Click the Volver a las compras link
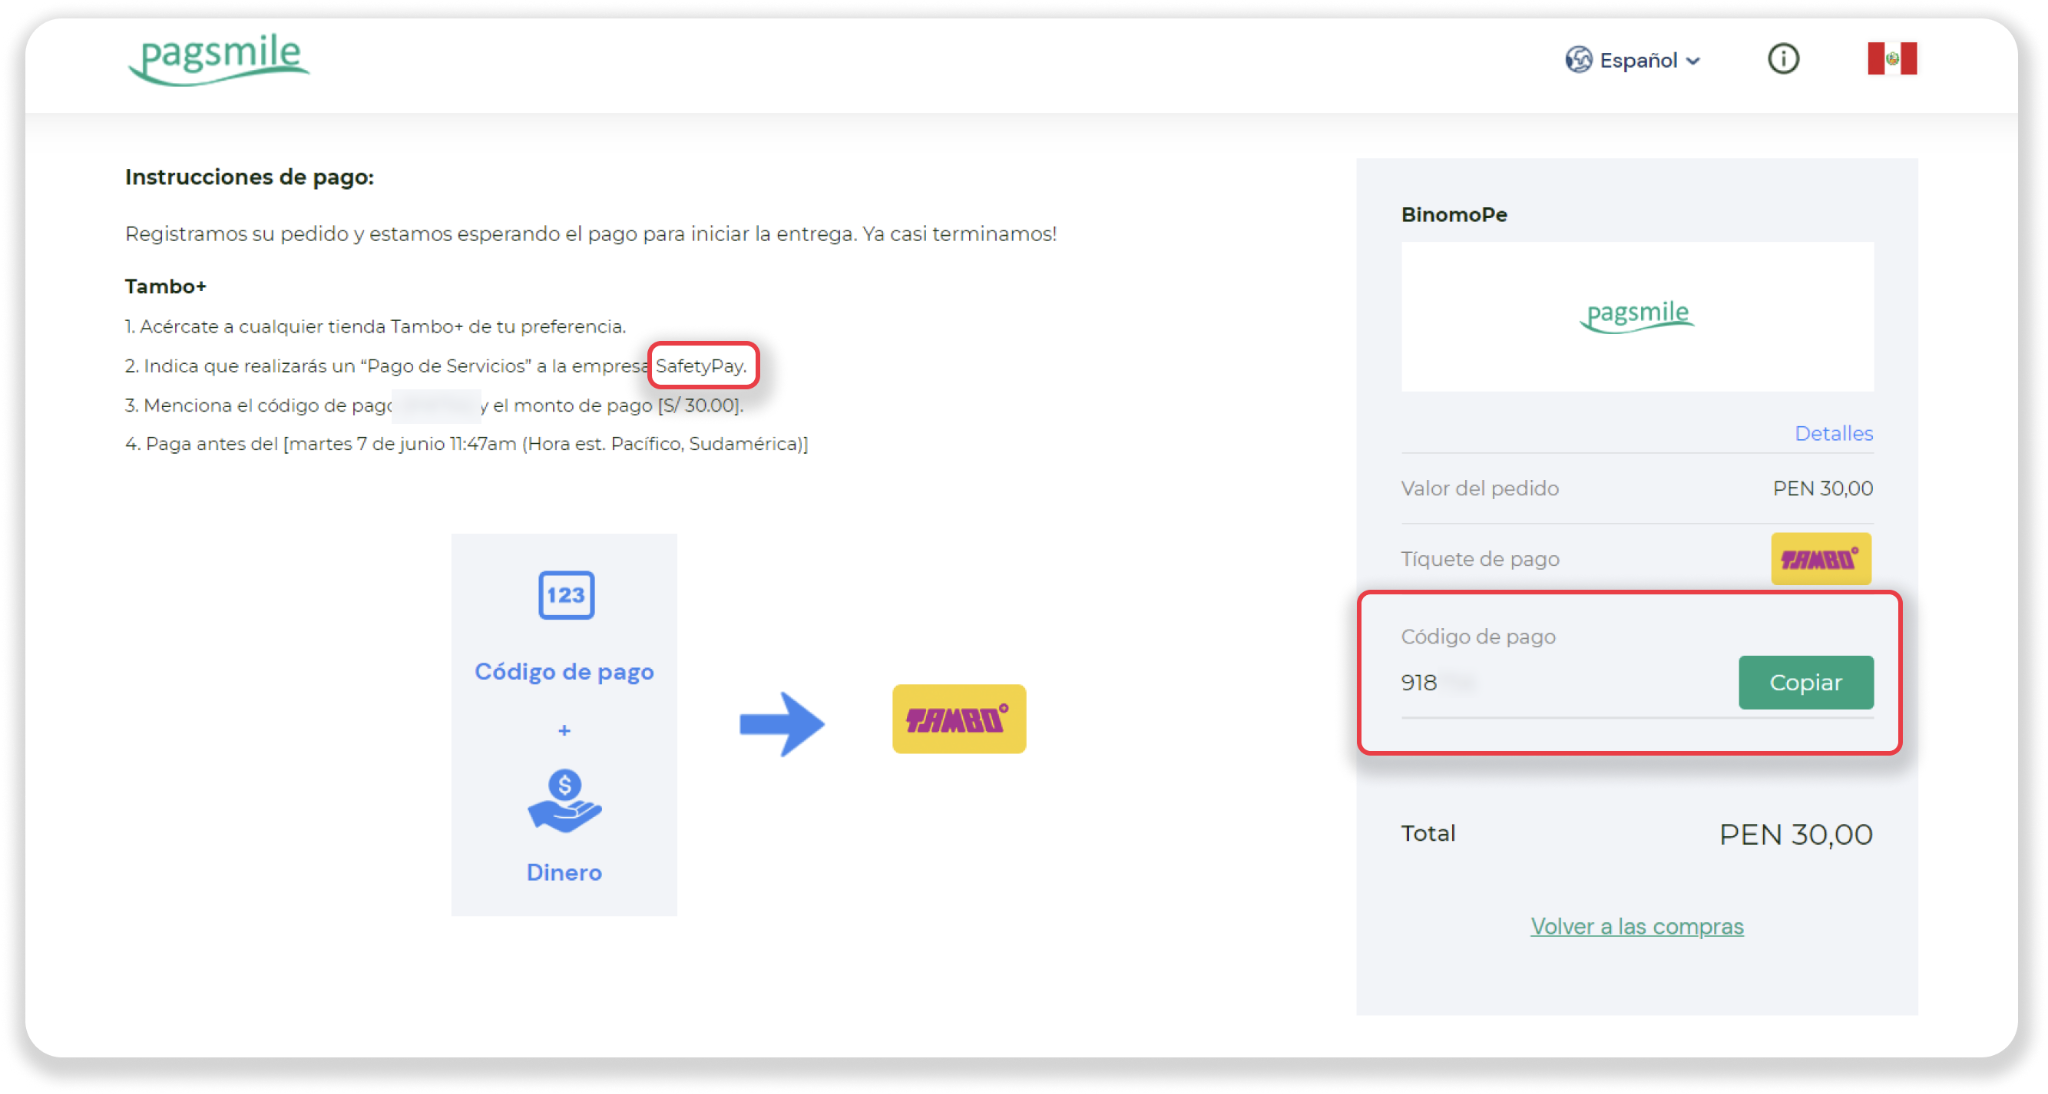This screenshot has height=1094, width=2048. click(x=1636, y=926)
